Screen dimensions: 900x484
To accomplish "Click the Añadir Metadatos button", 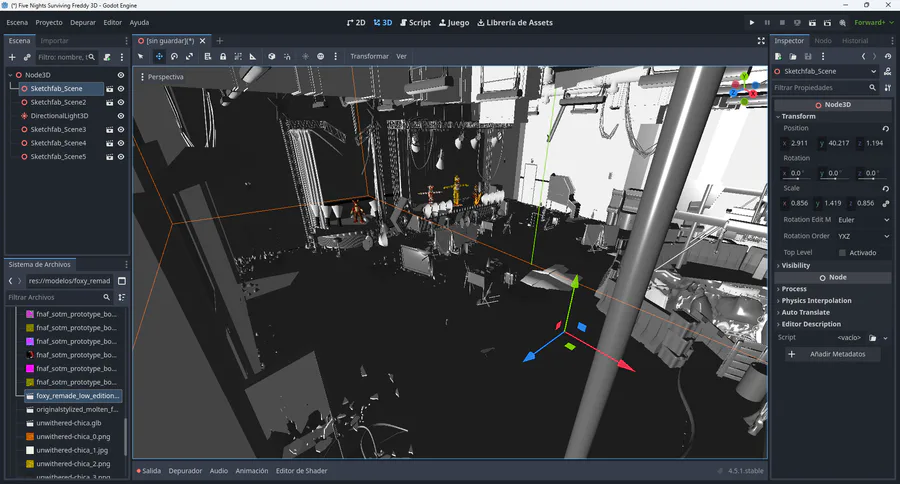I will click(x=833, y=354).
